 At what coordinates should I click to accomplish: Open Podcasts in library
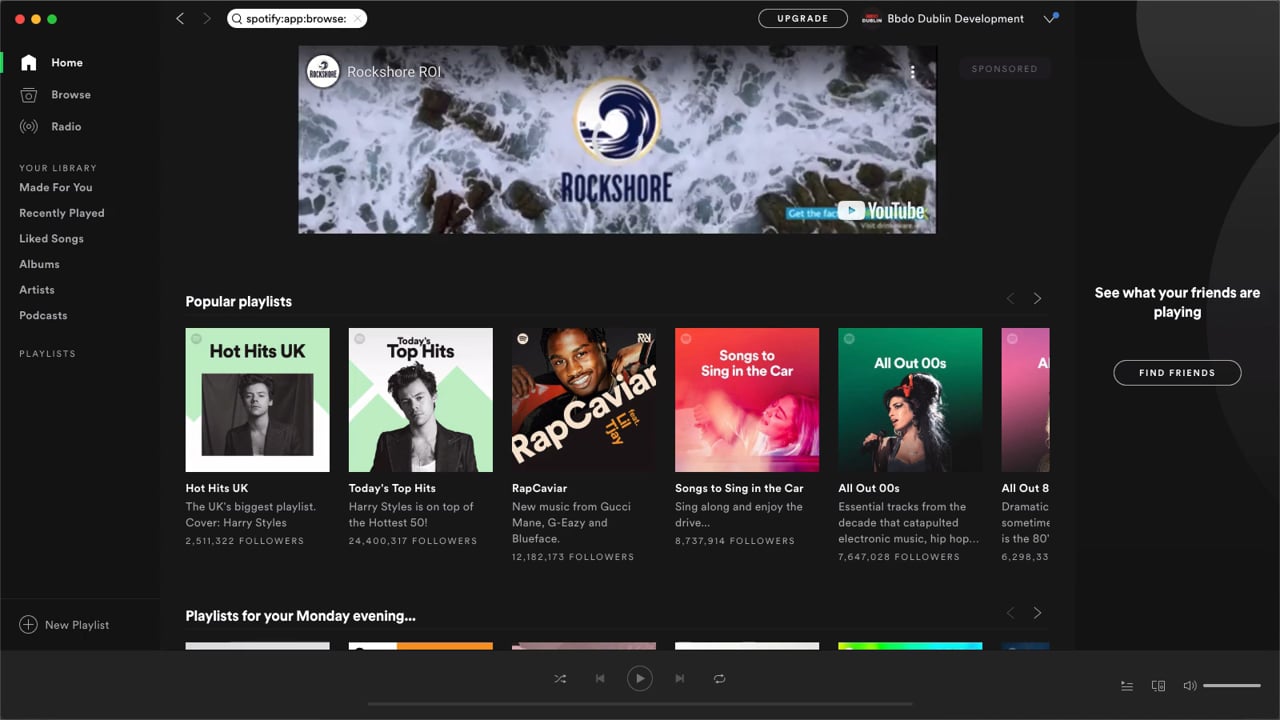coord(43,315)
